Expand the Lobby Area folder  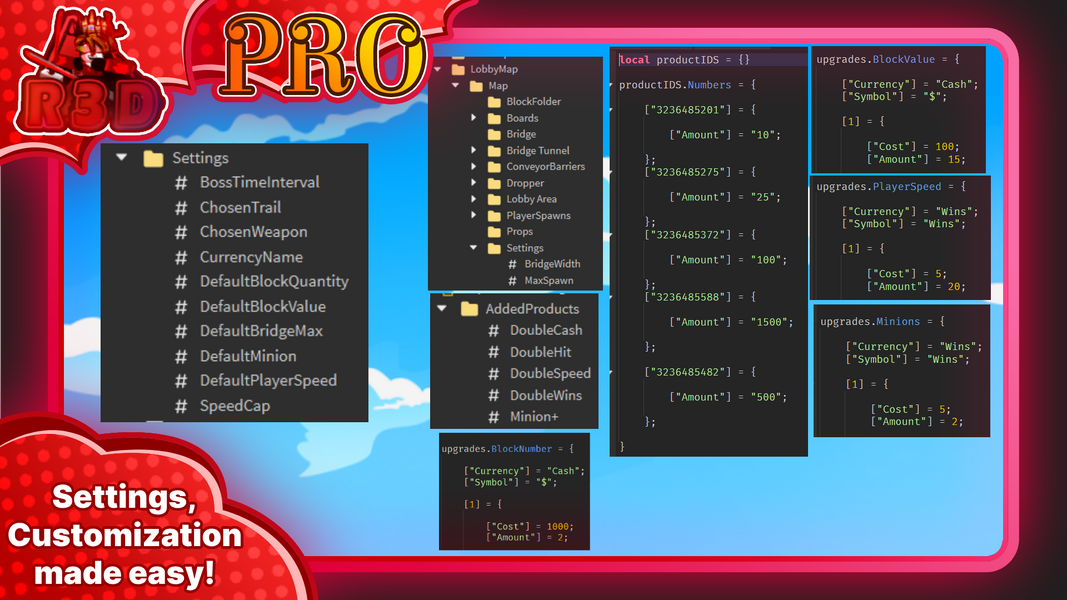474,199
